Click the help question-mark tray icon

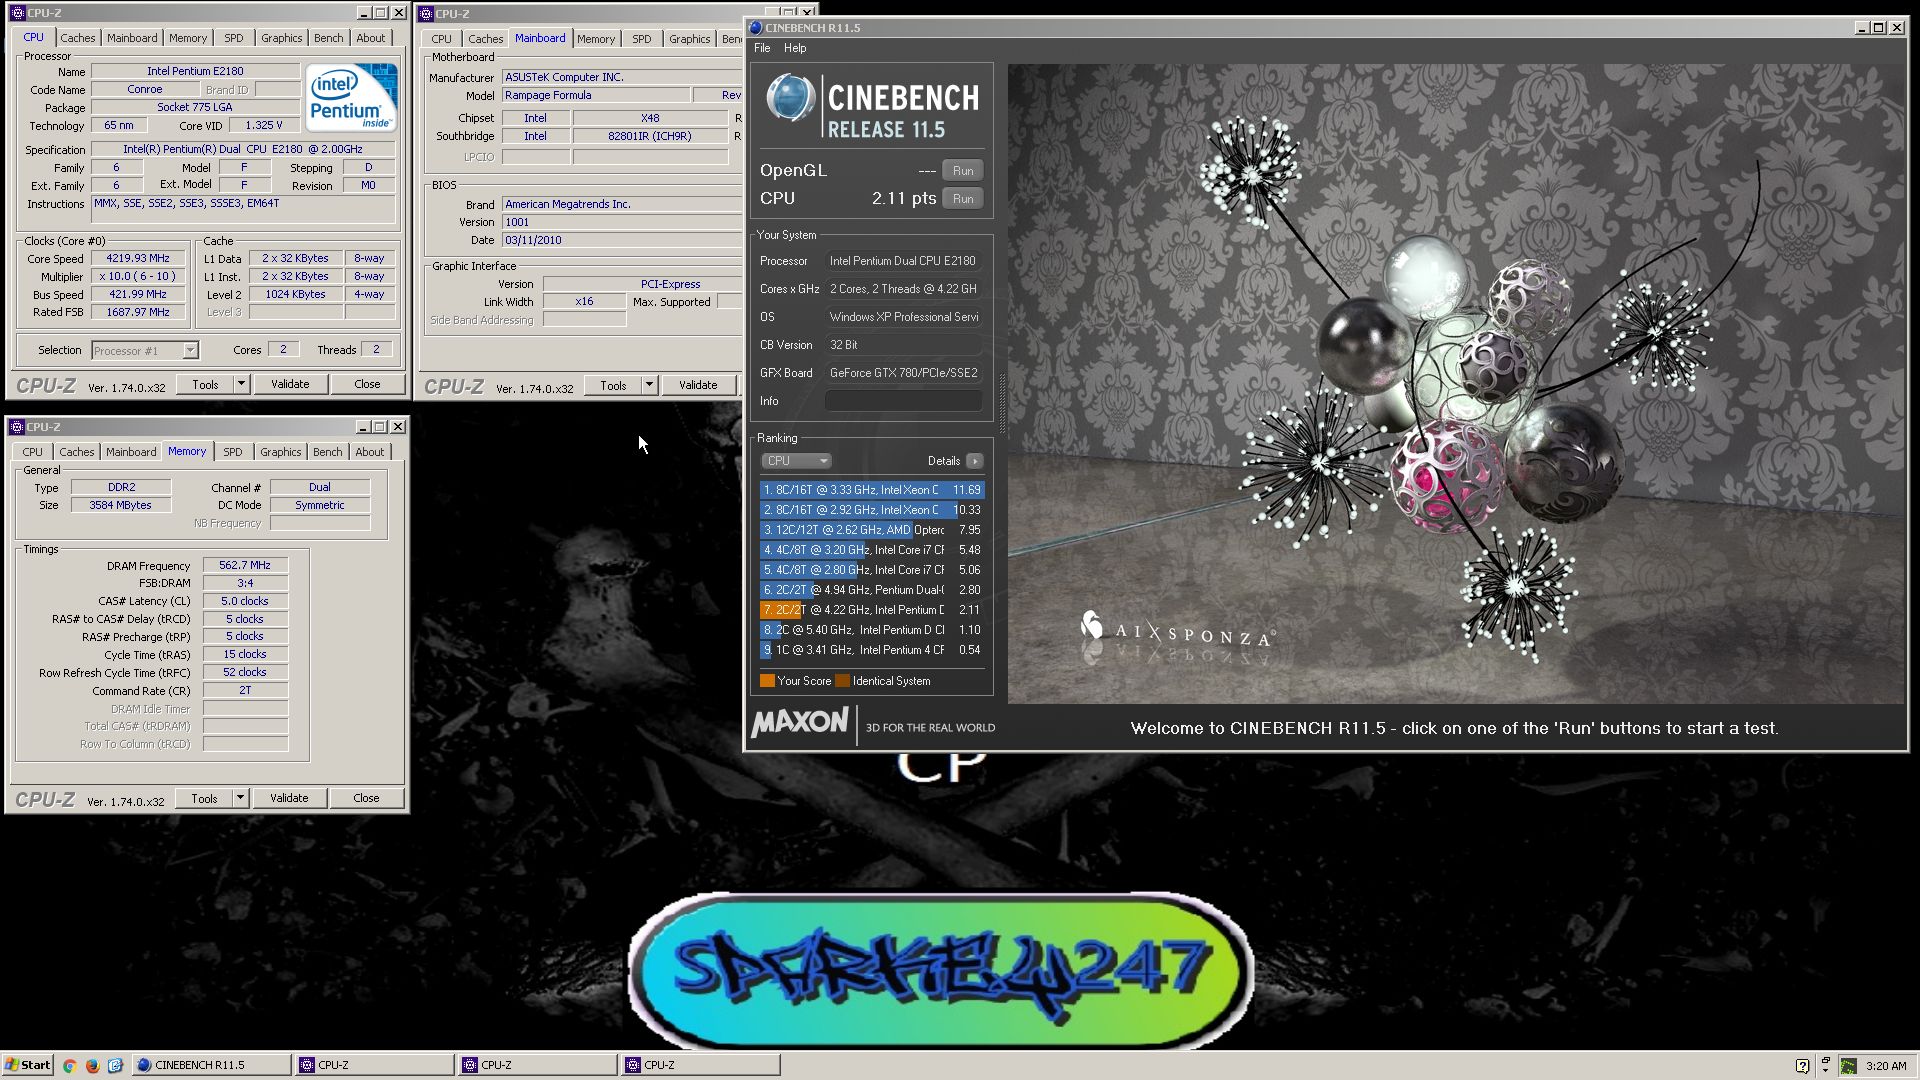click(x=1802, y=1066)
